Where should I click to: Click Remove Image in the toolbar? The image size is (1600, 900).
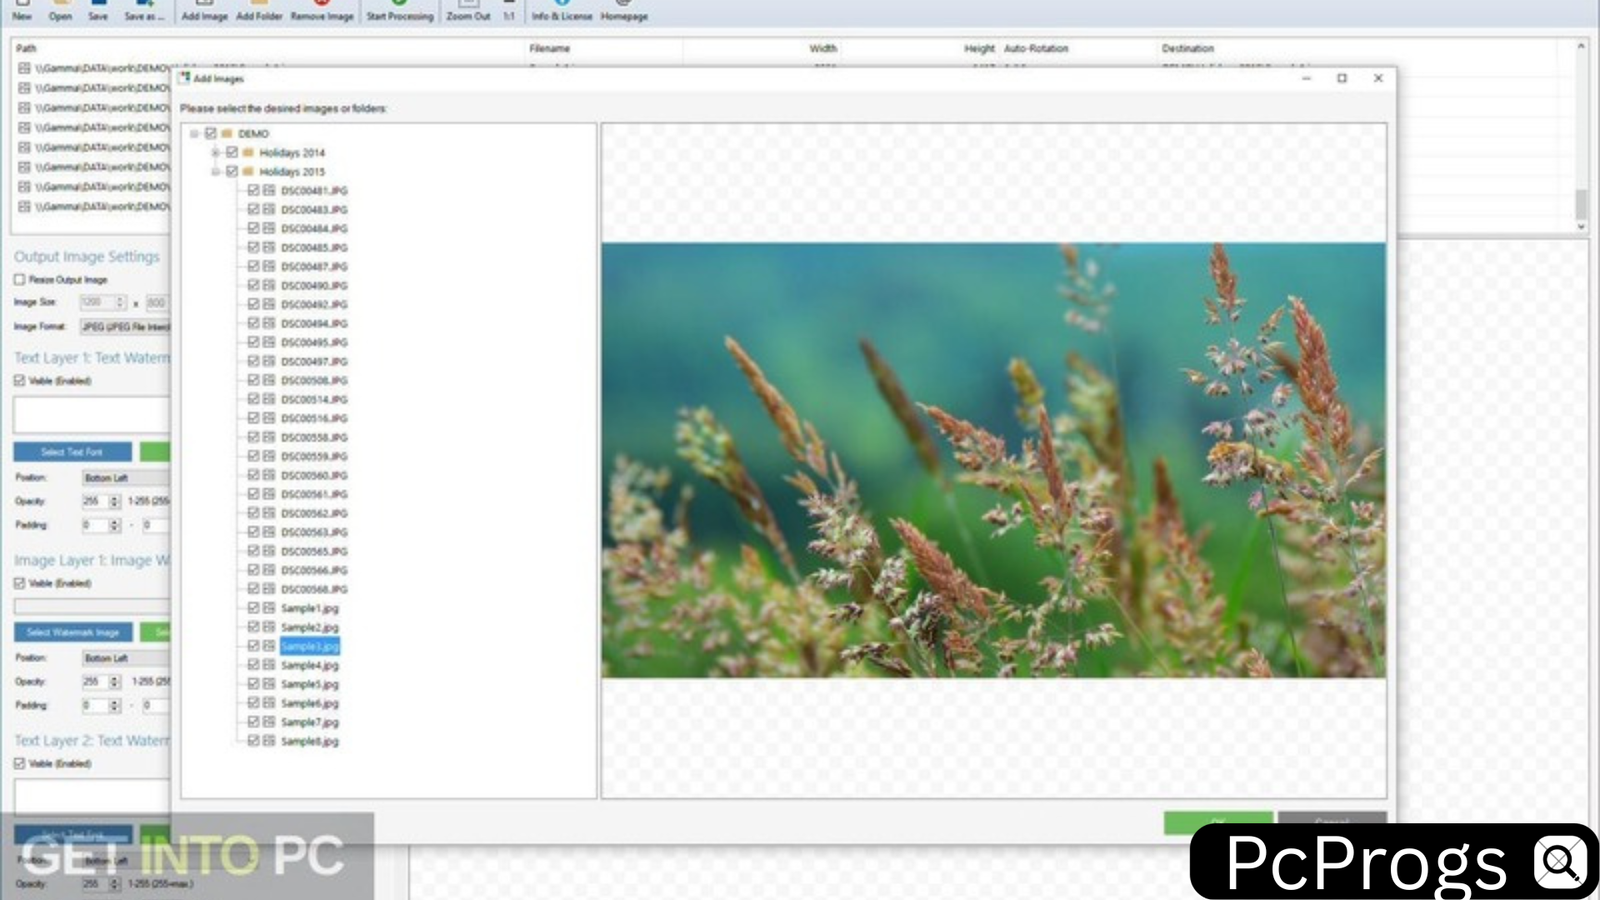[x=322, y=11]
